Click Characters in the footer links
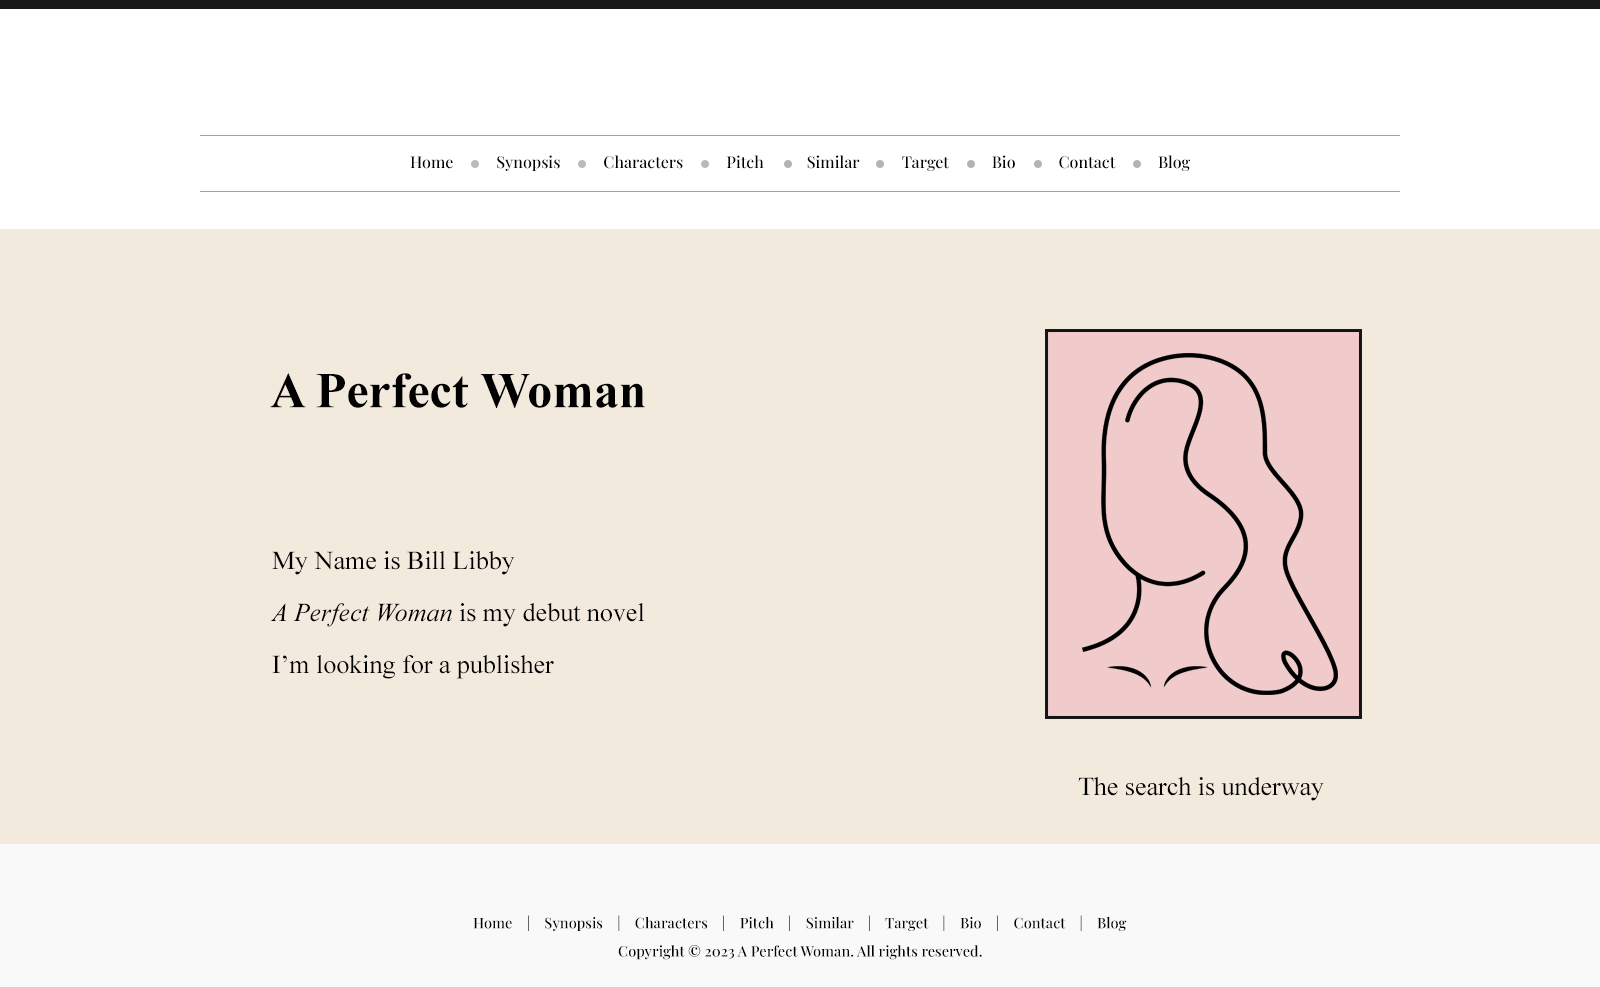The width and height of the screenshot is (1600, 987). point(670,923)
